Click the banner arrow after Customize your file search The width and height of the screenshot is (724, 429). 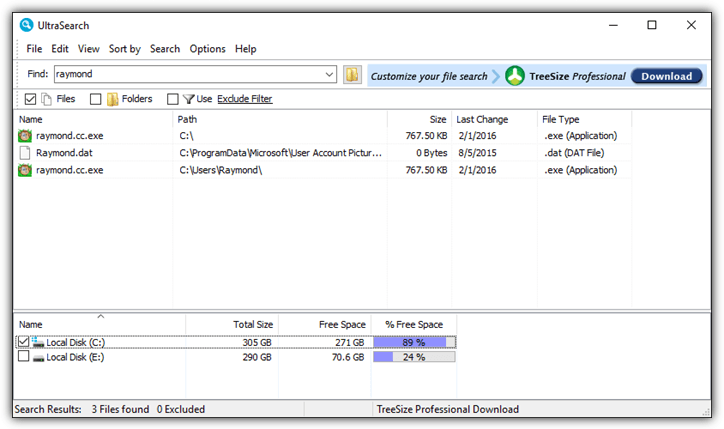point(496,76)
